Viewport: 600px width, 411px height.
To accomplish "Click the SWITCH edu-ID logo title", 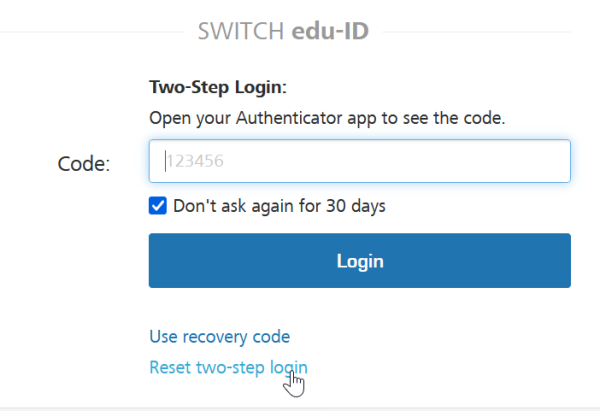I will 283,31.
